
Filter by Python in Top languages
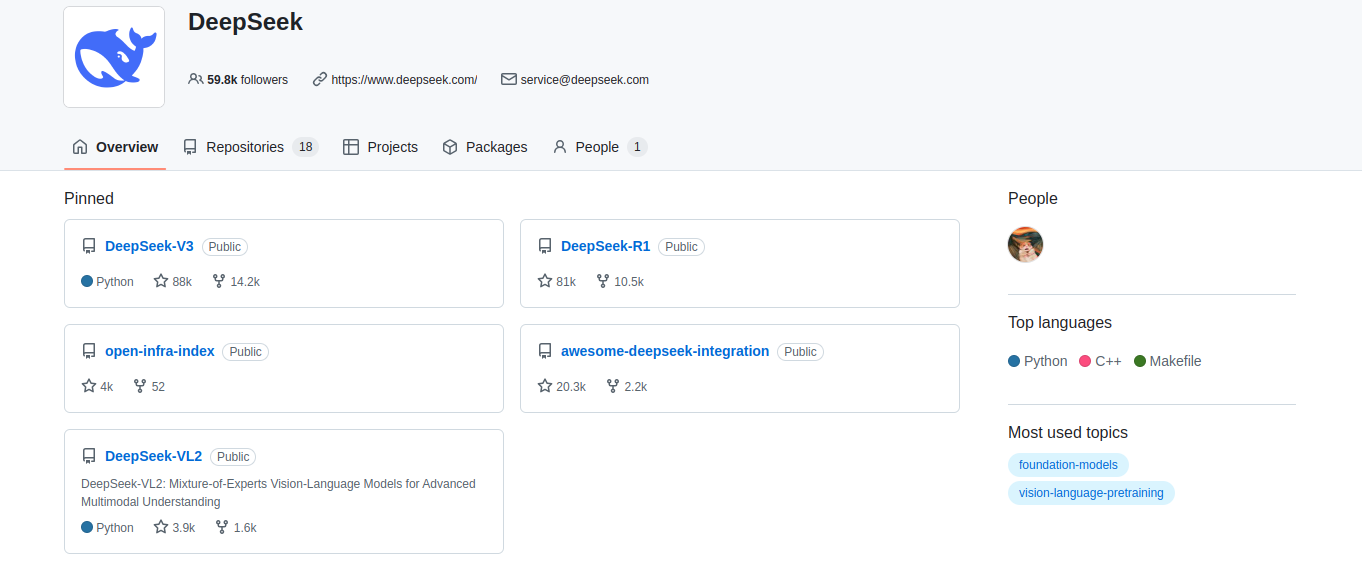point(1038,361)
